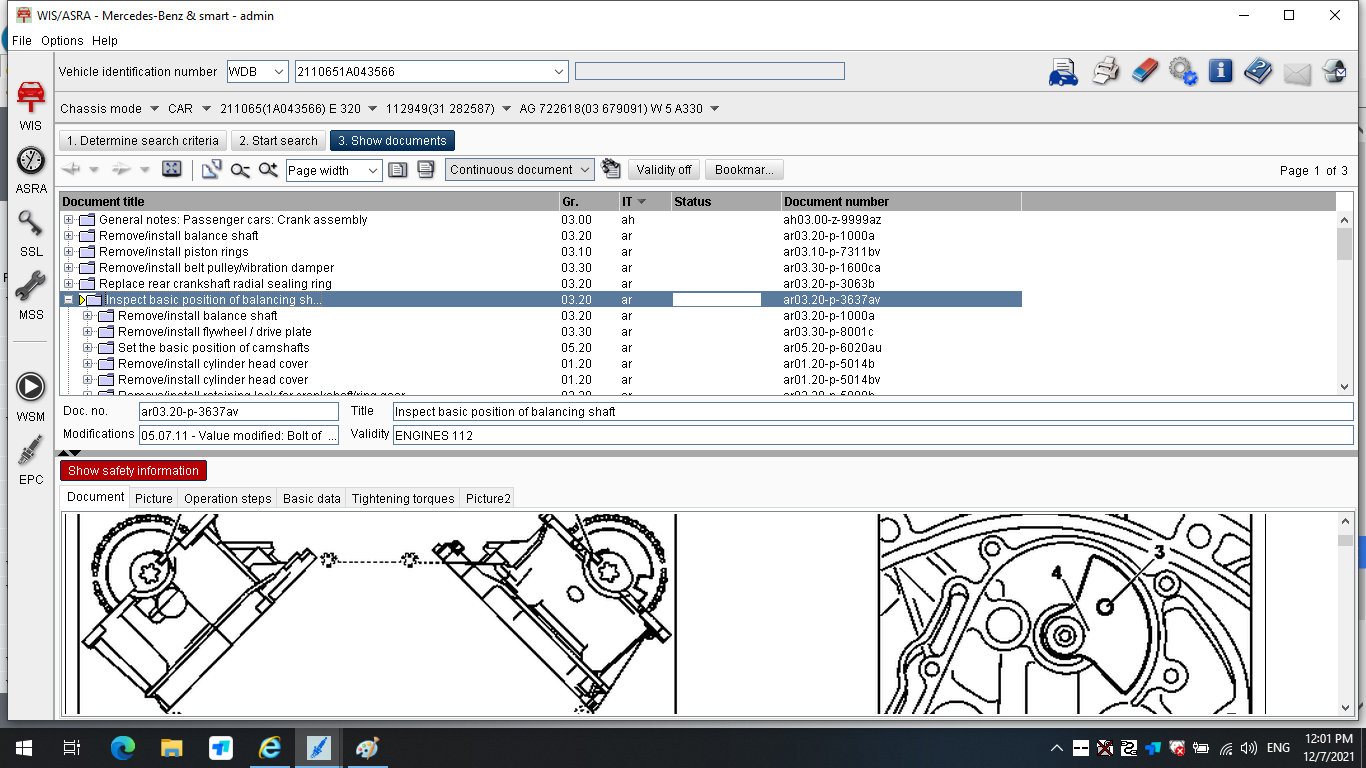Click the taskbar volume speaker icon
This screenshot has height=768, width=1366.
click(x=1248, y=748)
